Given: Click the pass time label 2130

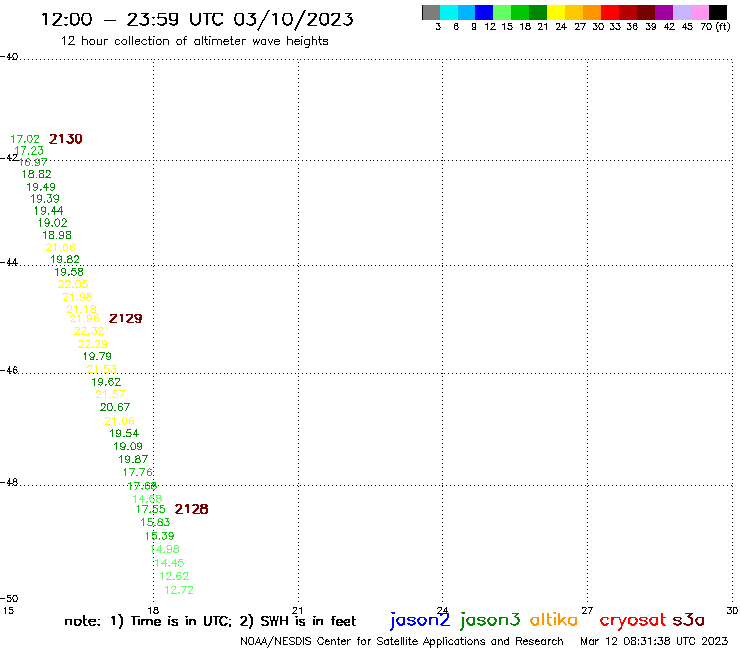Looking at the screenshot, I should pyautogui.click(x=66, y=139).
